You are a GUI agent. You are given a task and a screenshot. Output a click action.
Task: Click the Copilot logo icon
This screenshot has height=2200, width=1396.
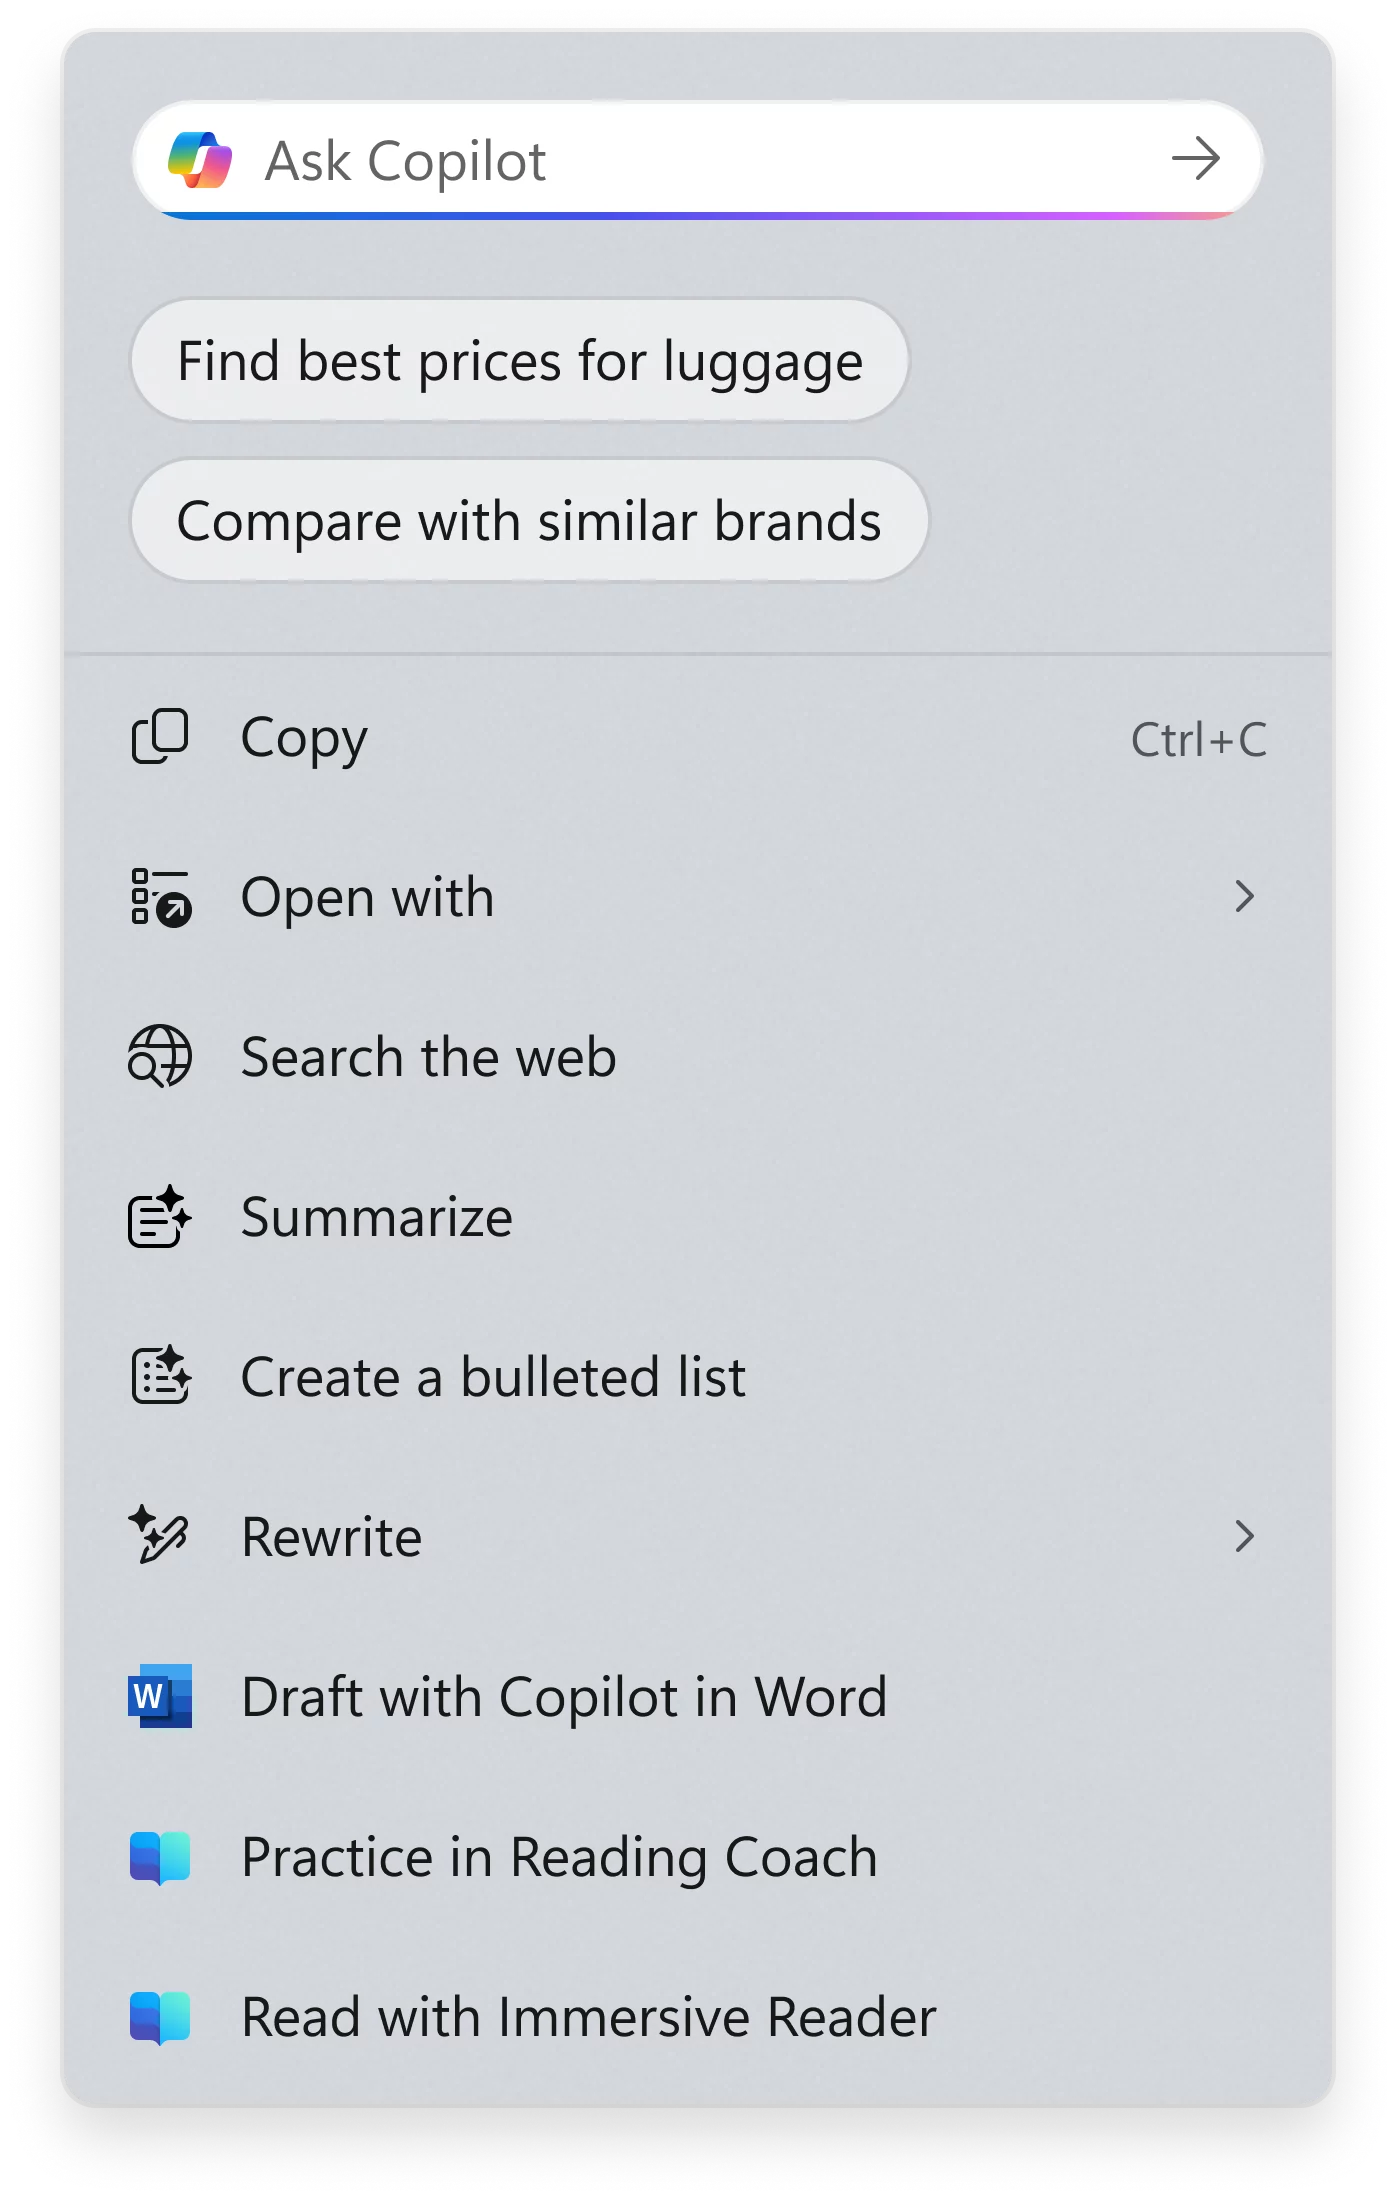(200, 160)
